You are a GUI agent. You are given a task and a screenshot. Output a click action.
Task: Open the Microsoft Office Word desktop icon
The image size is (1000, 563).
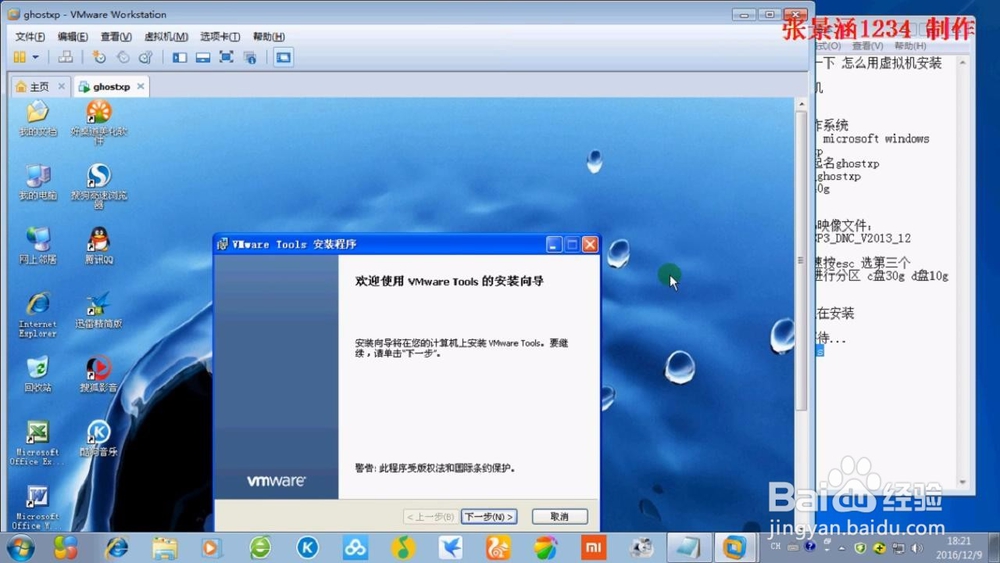click(x=38, y=507)
